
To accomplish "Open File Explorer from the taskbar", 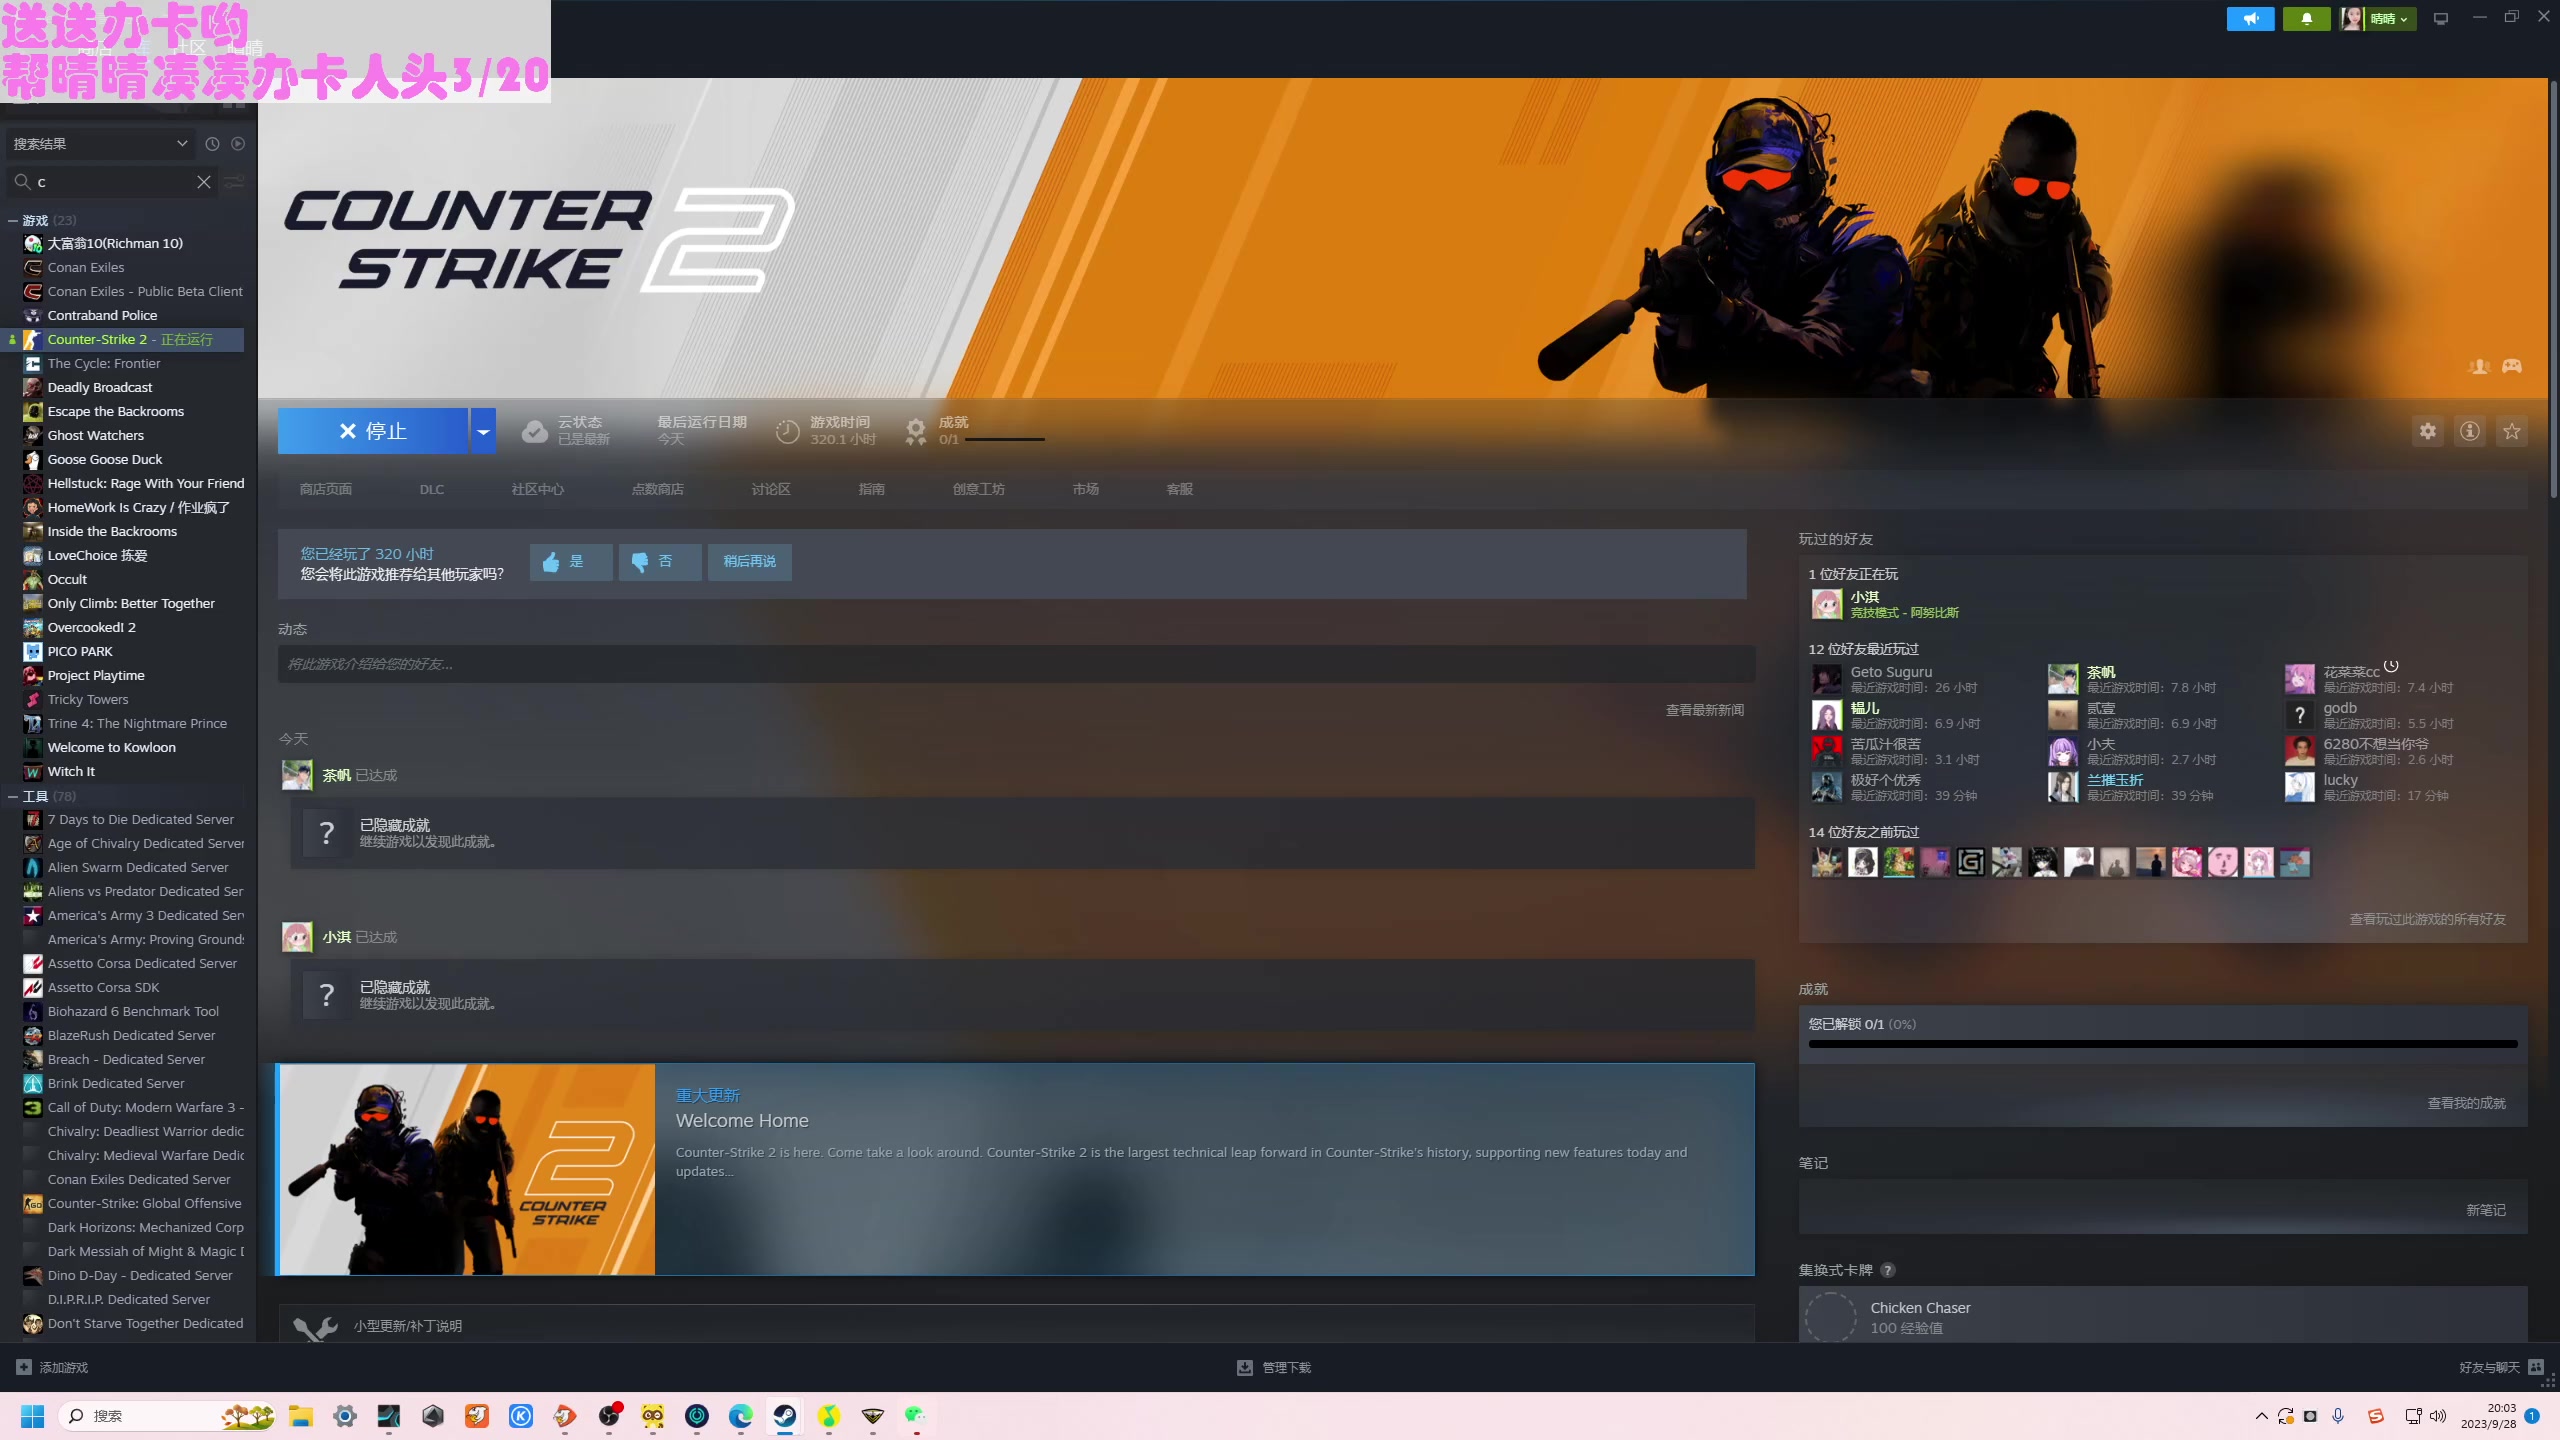I will coord(301,1416).
